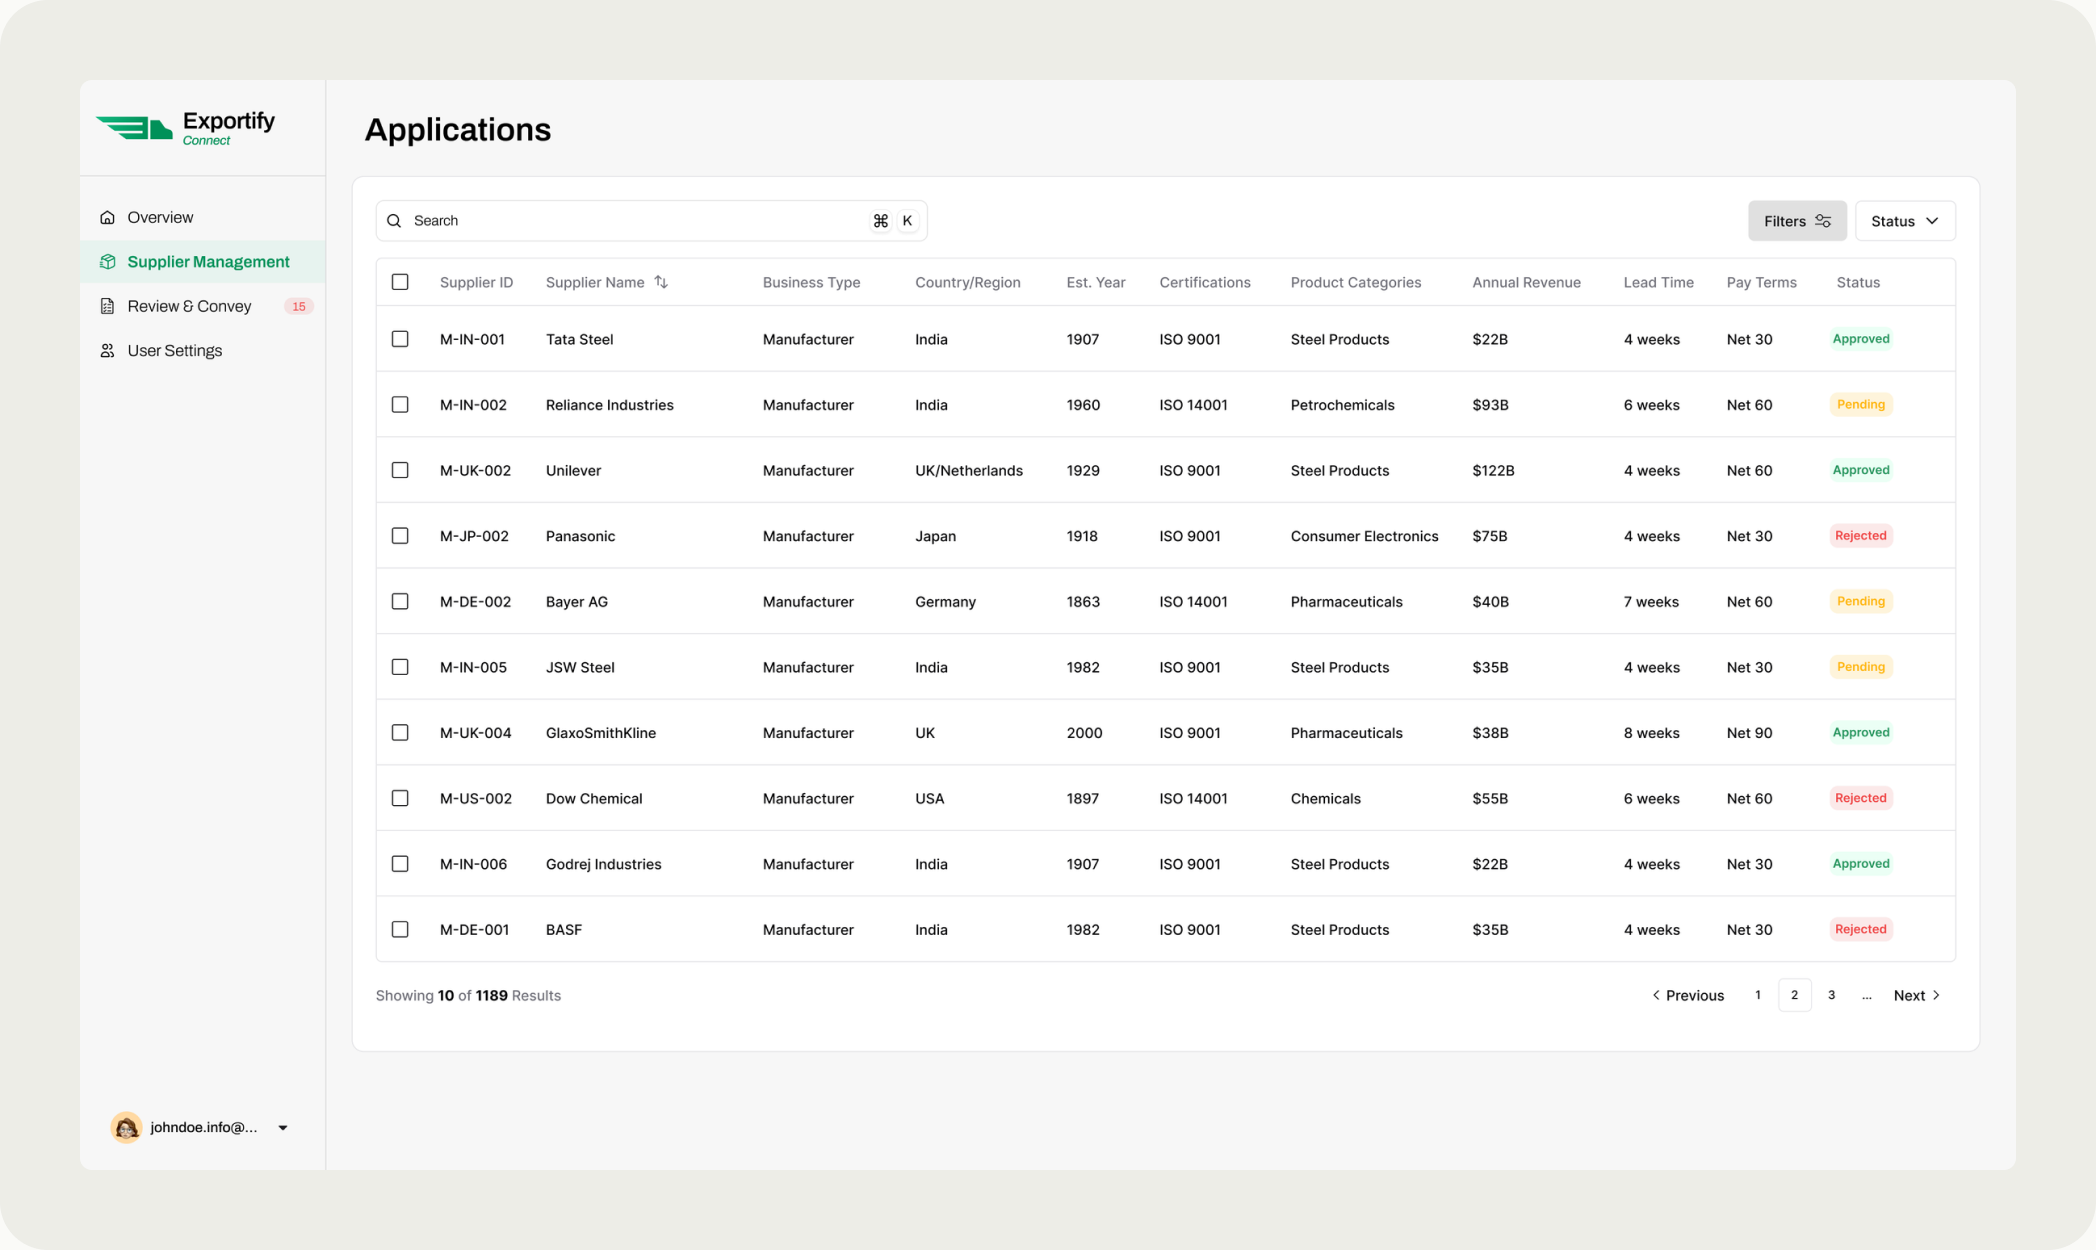This screenshot has width=2096, height=1250.
Task: Expand the johndoe.info account menu arrow
Action: point(283,1128)
